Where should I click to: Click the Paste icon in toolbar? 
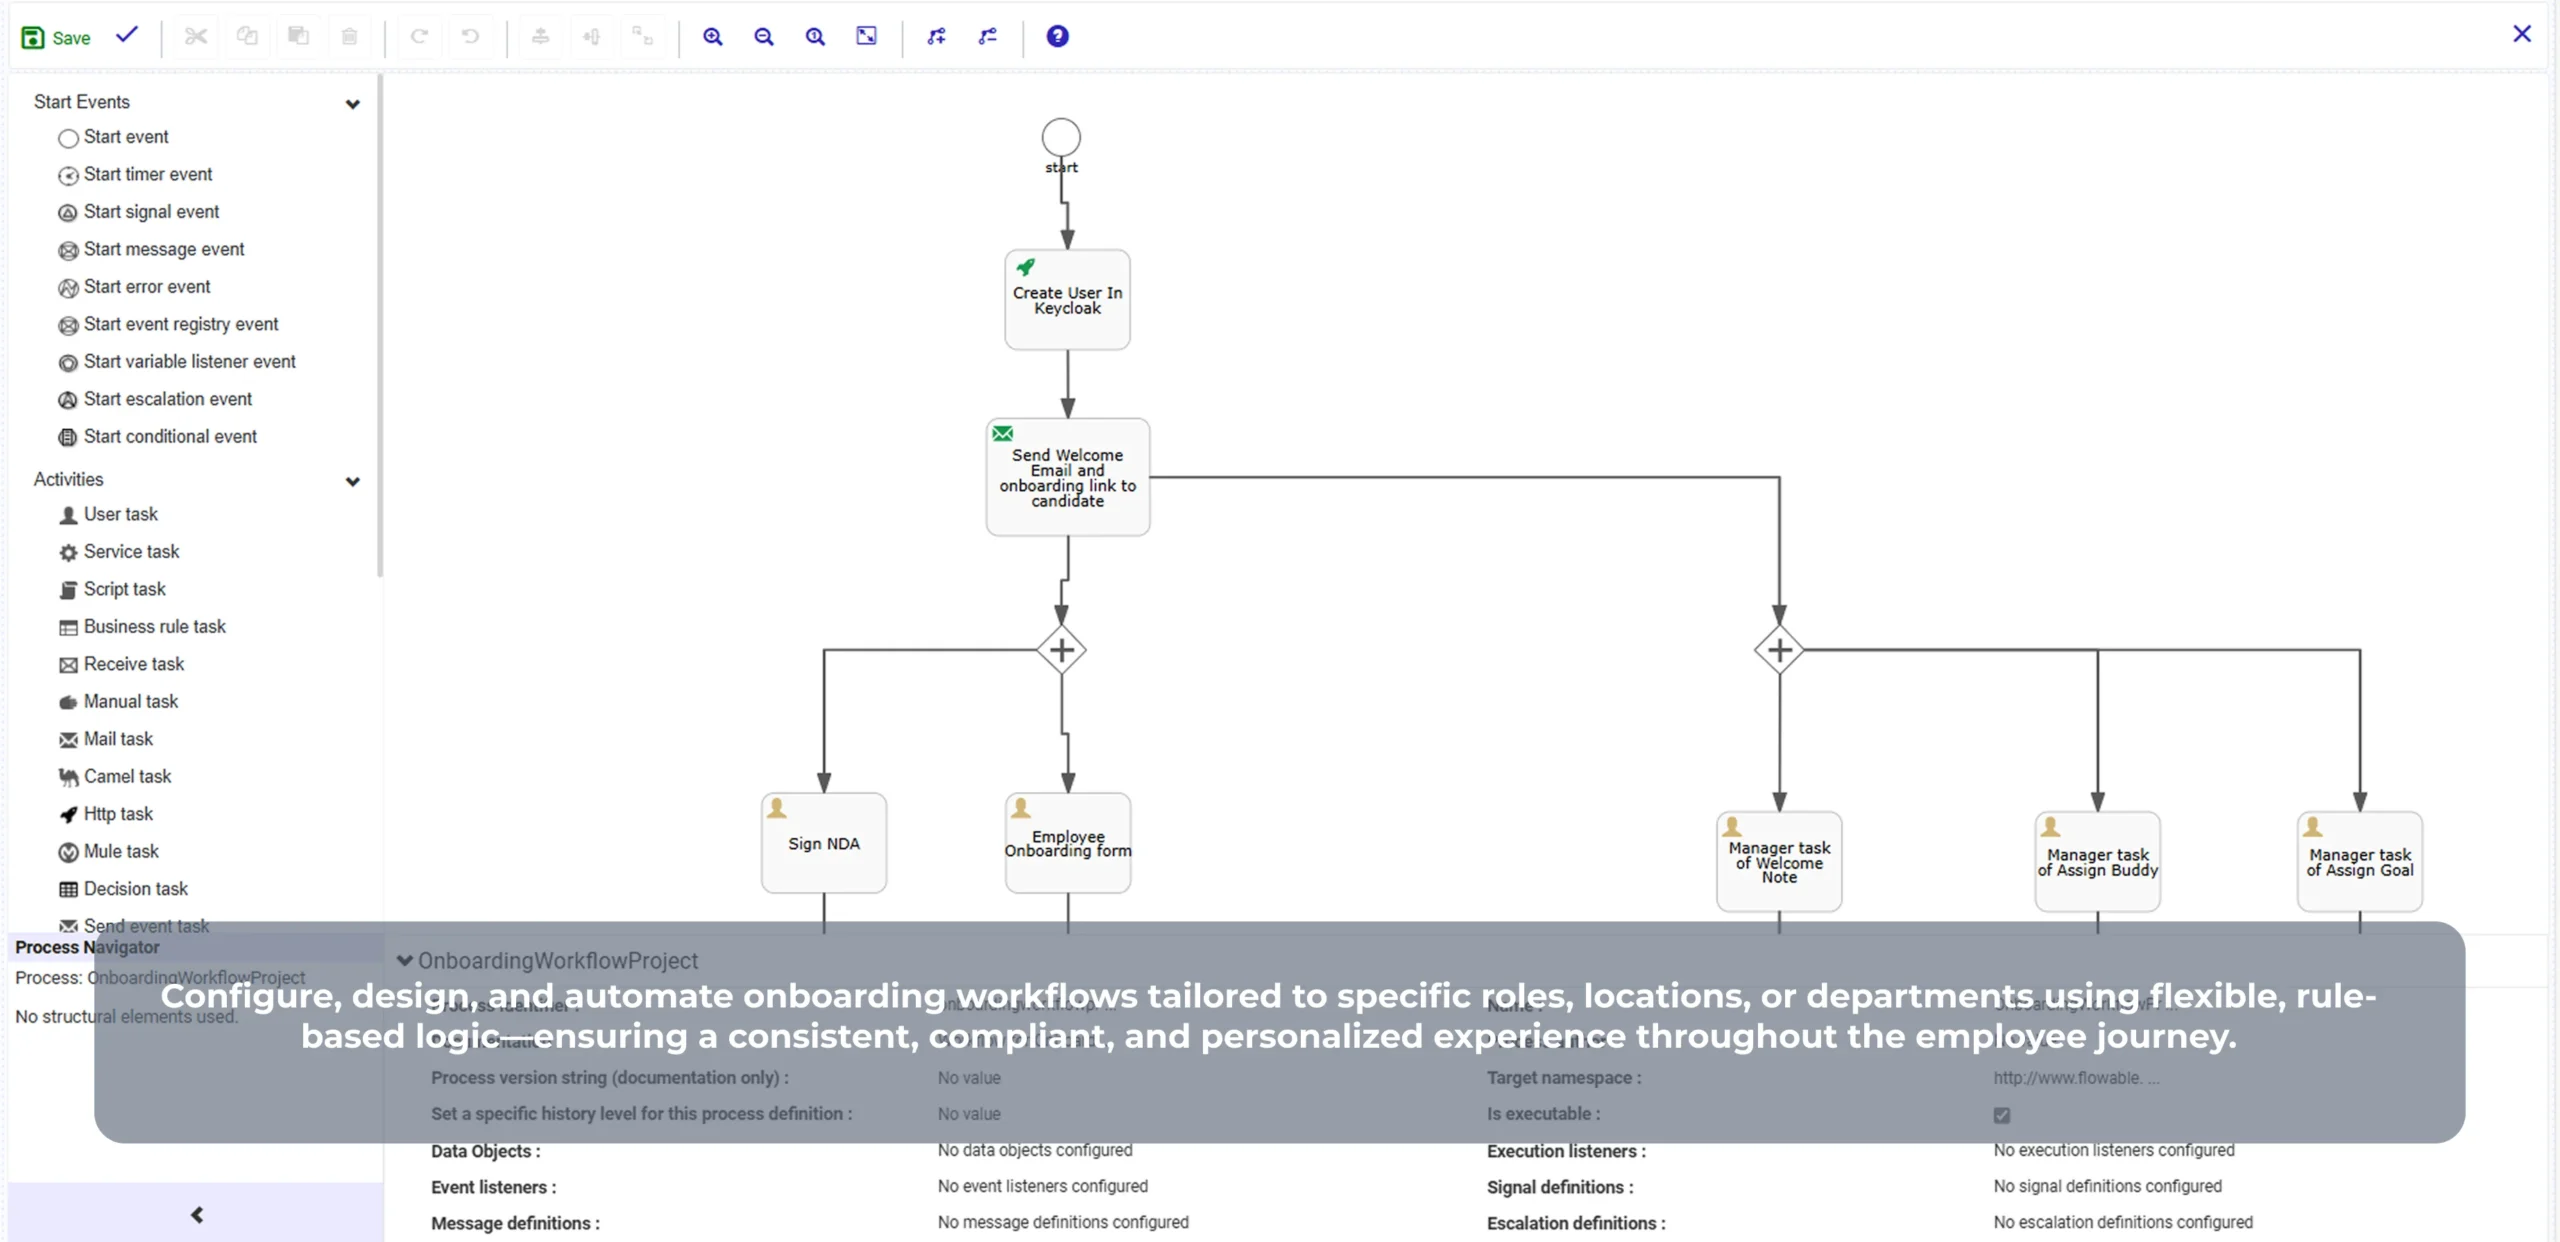tap(298, 36)
